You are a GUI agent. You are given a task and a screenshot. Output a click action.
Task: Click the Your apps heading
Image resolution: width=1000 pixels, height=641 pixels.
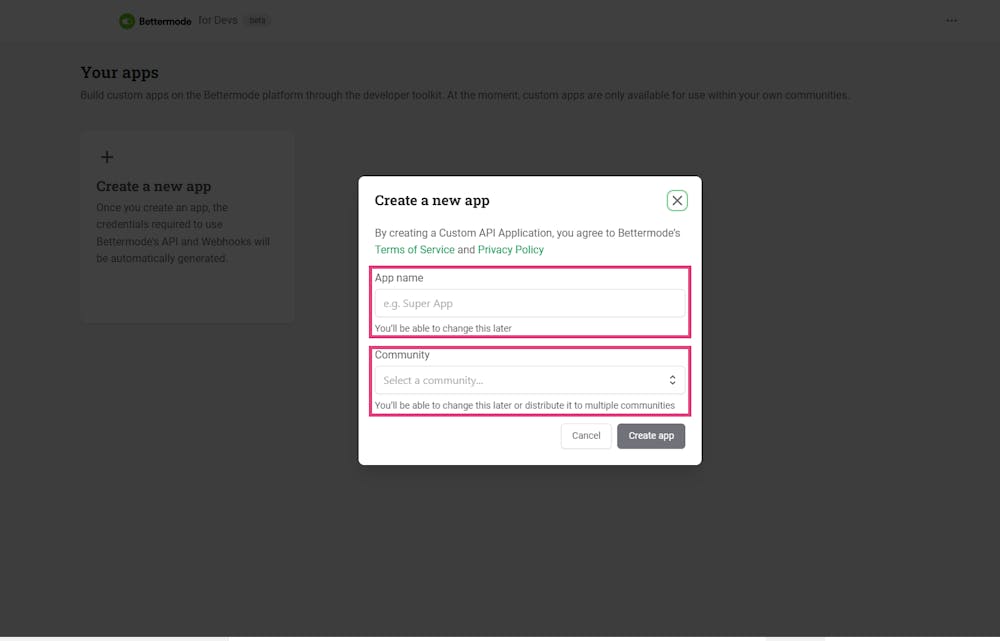pos(119,73)
